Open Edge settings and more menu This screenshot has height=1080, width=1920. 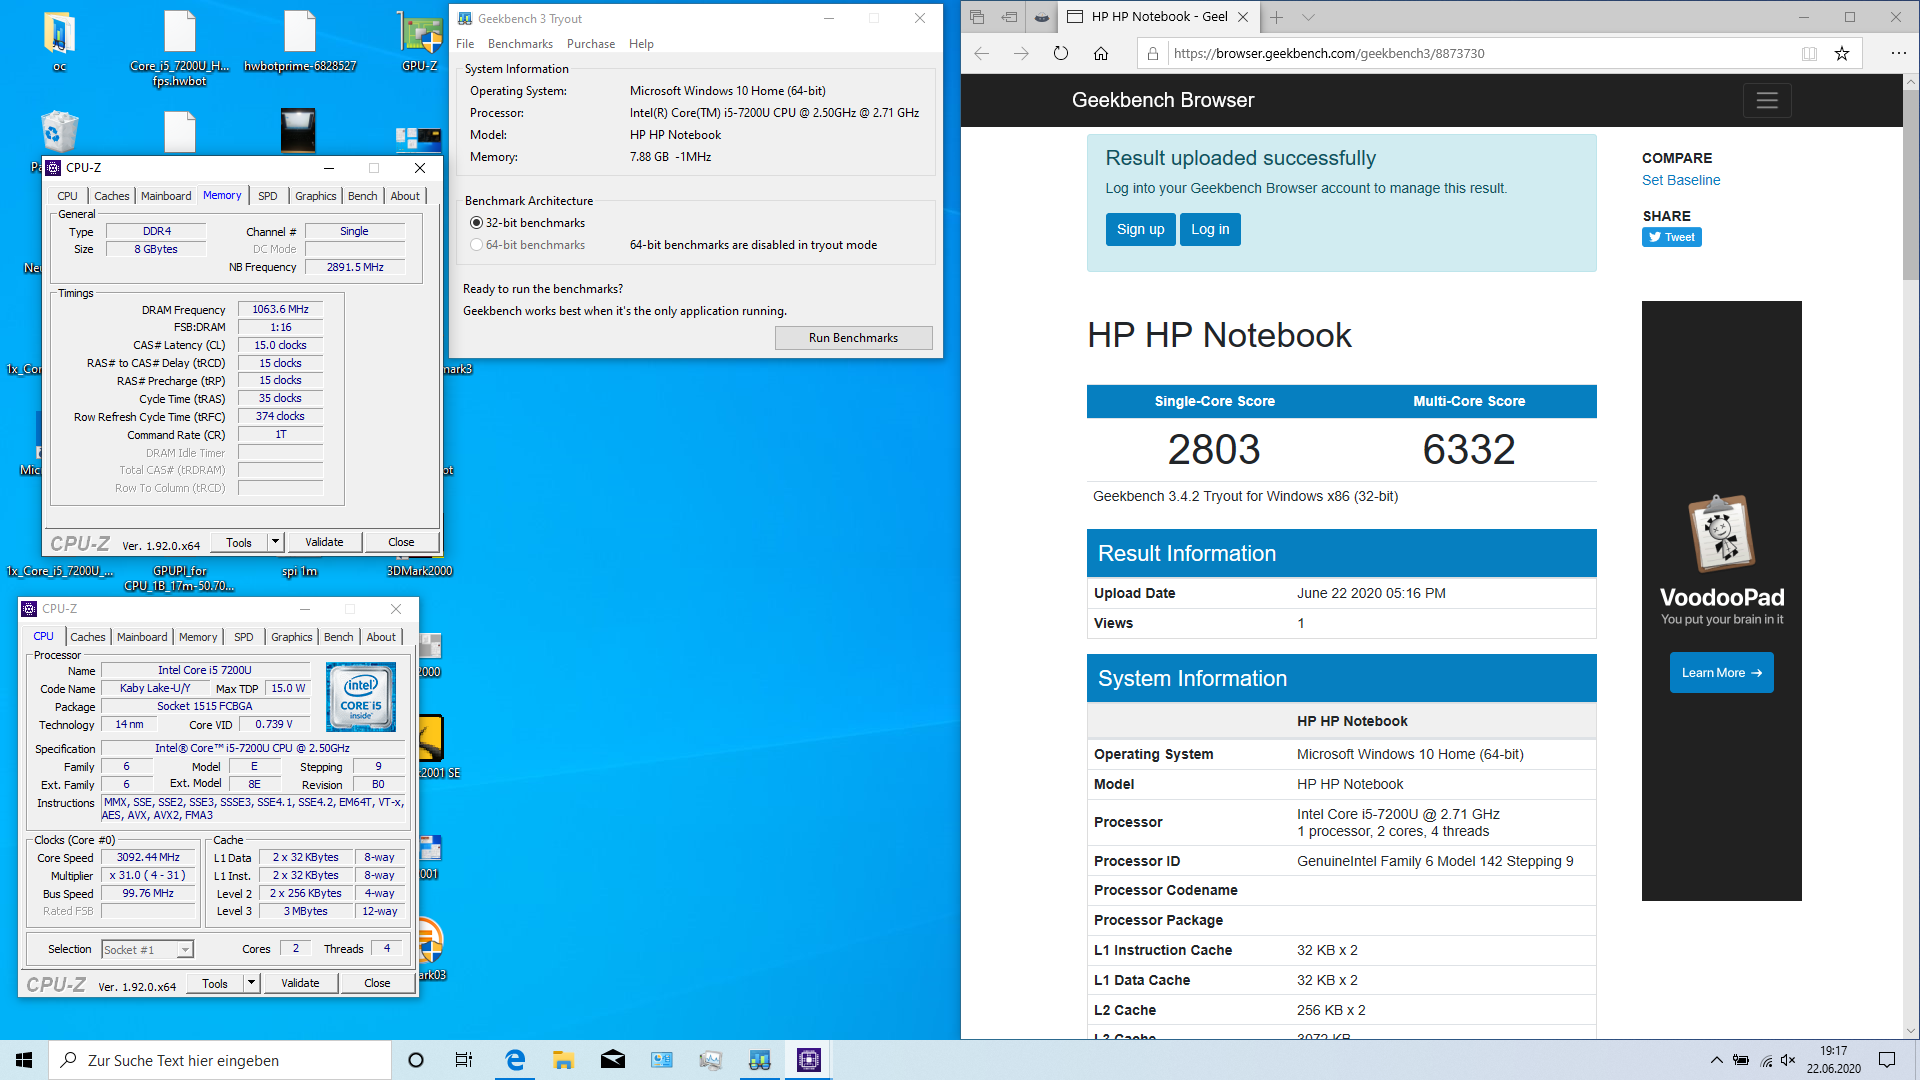pyautogui.click(x=1898, y=54)
